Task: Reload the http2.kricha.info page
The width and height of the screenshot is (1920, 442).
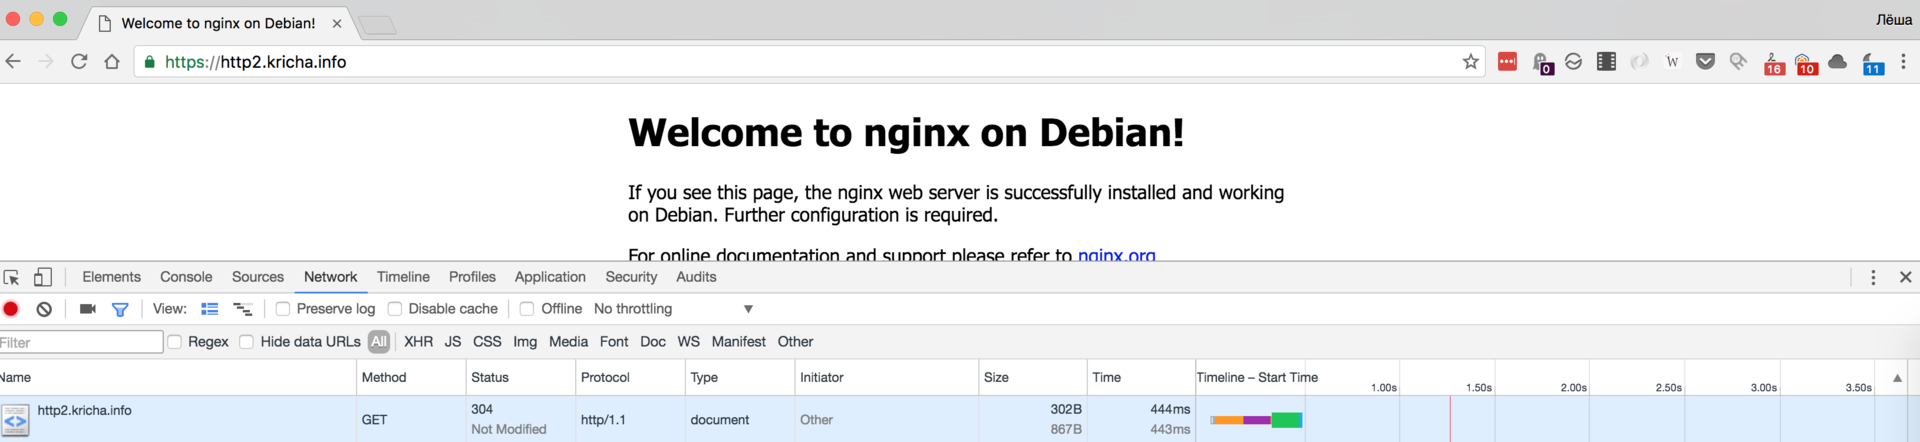Action: tap(79, 62)
